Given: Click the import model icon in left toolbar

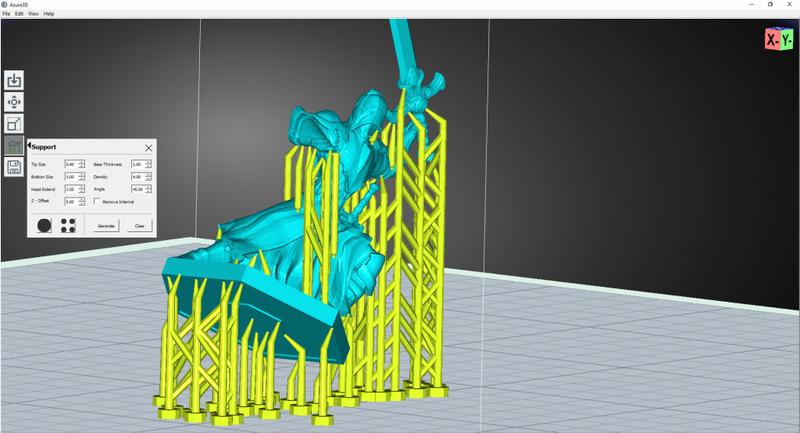Looking at the screenshot, I should pos(14,80).
